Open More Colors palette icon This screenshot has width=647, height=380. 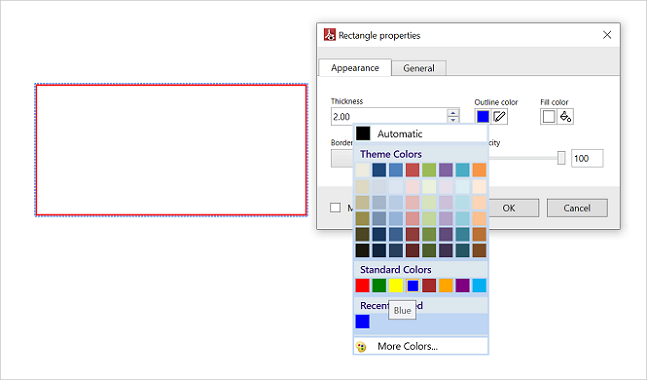coord(361,347)
